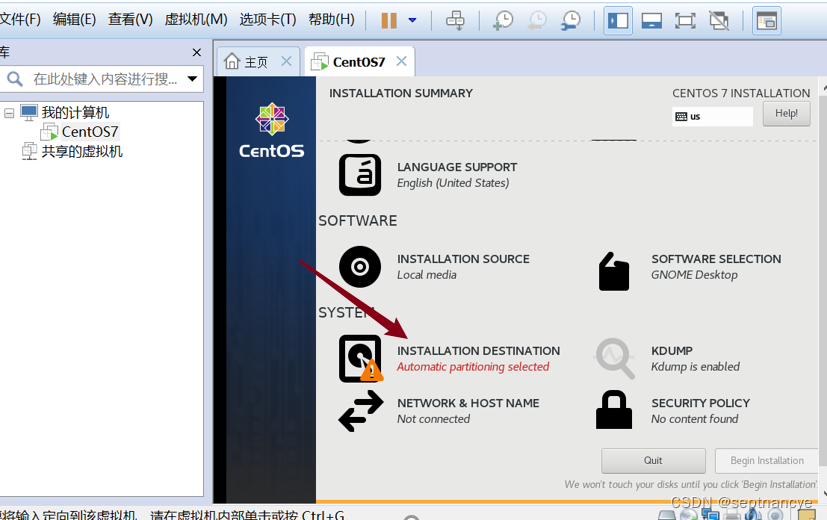
Task: Switch to the 主页 tab
Action: coord(256,62)
